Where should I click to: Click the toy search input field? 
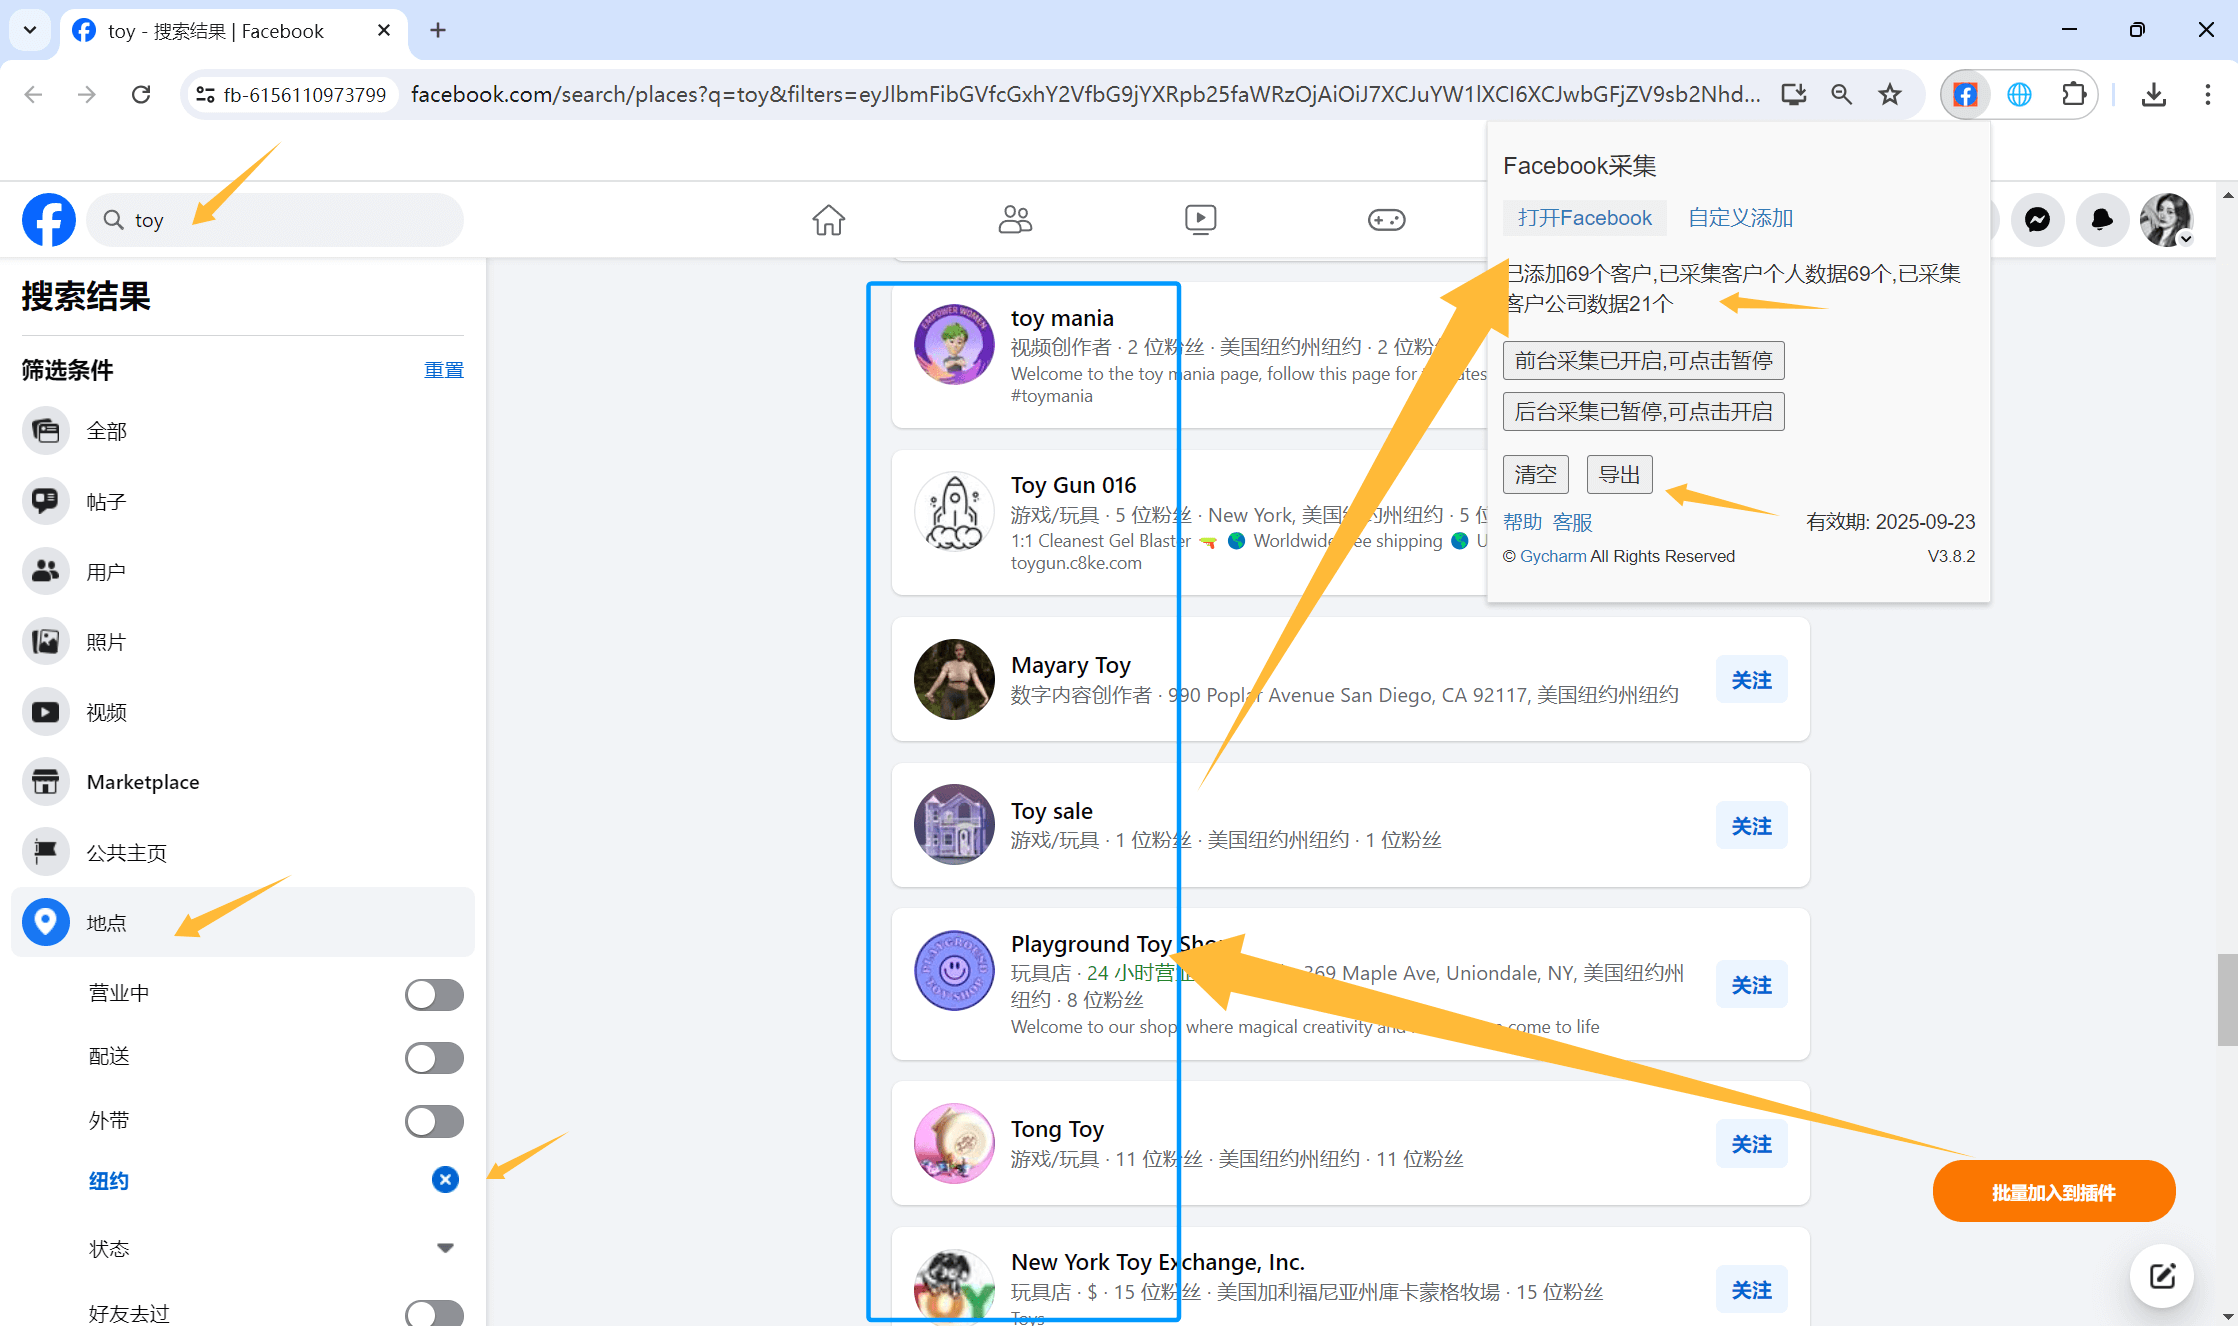[275, 220]
